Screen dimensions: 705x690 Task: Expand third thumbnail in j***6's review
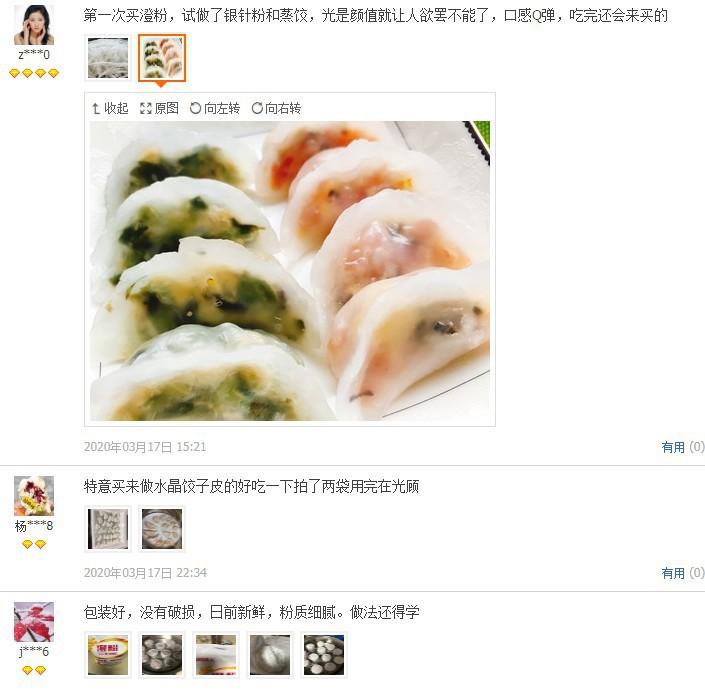tap(216, 655)
